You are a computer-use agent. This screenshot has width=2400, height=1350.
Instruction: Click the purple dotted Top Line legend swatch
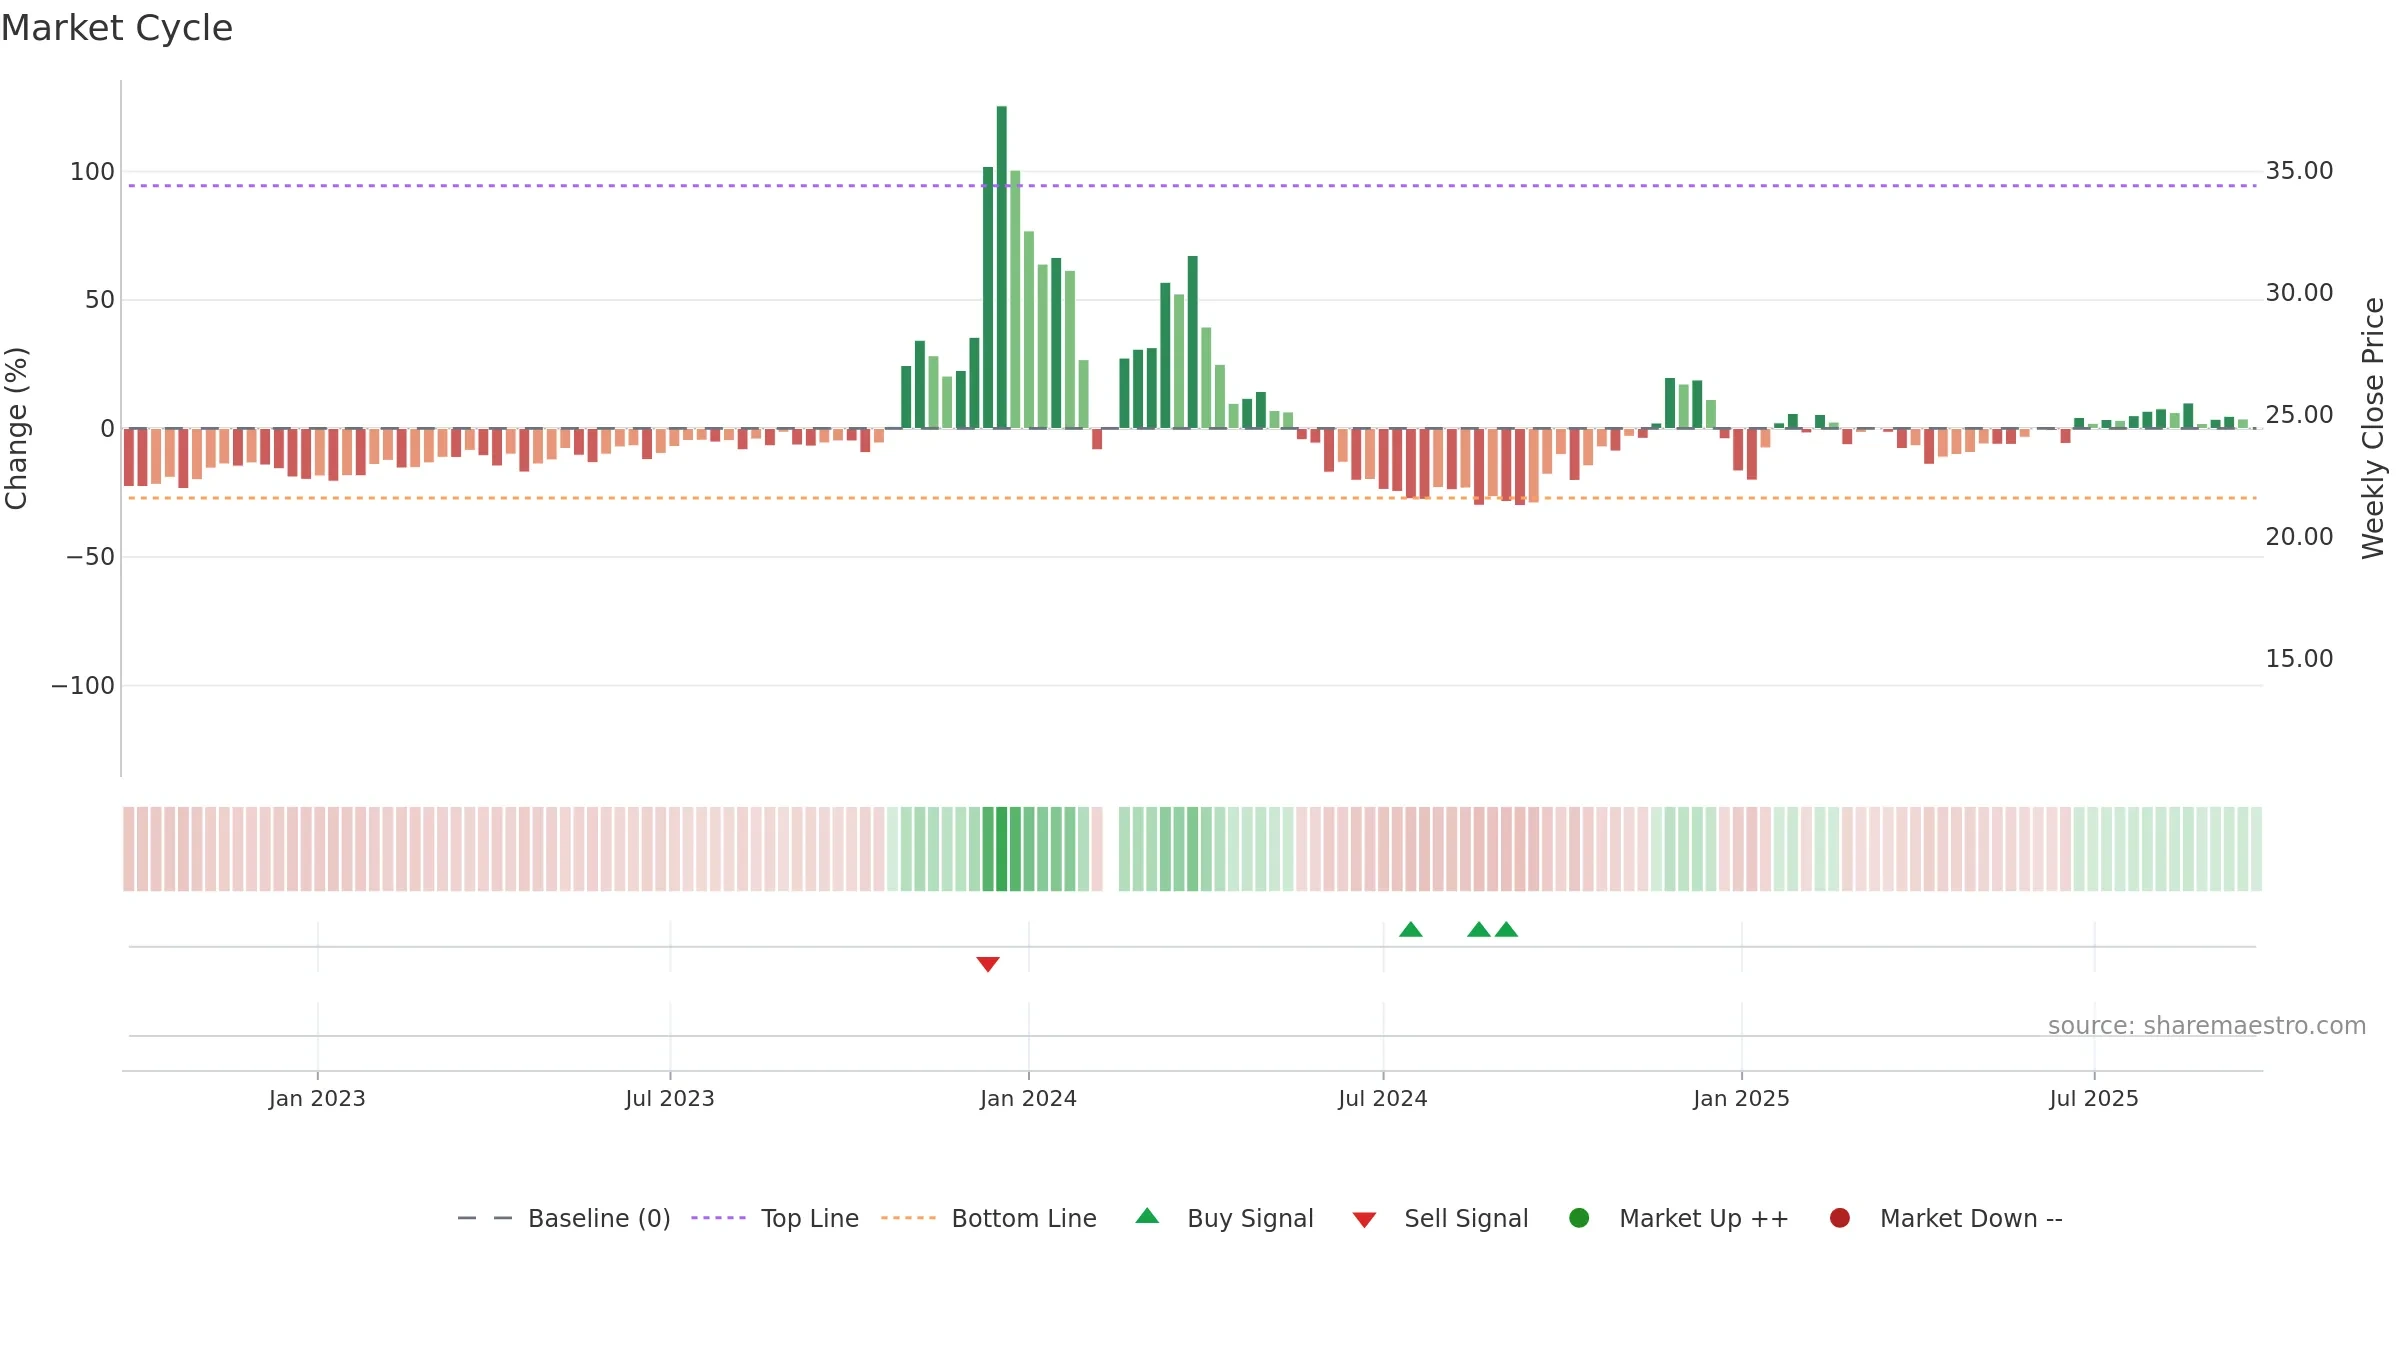coord(718,1218)
